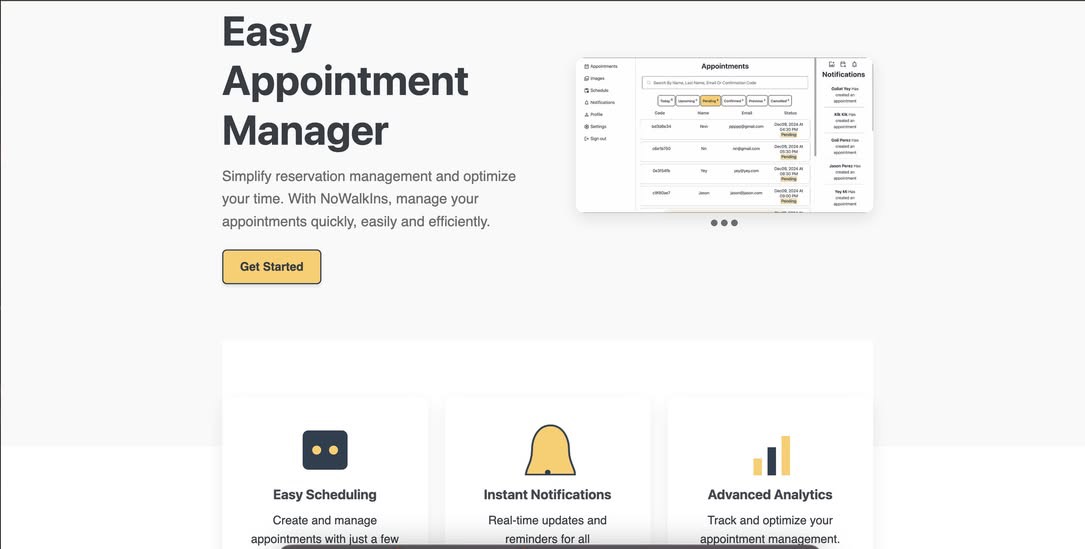
Task: Open Notifications in the preview sidebar
Action: [x=599, y=102]
